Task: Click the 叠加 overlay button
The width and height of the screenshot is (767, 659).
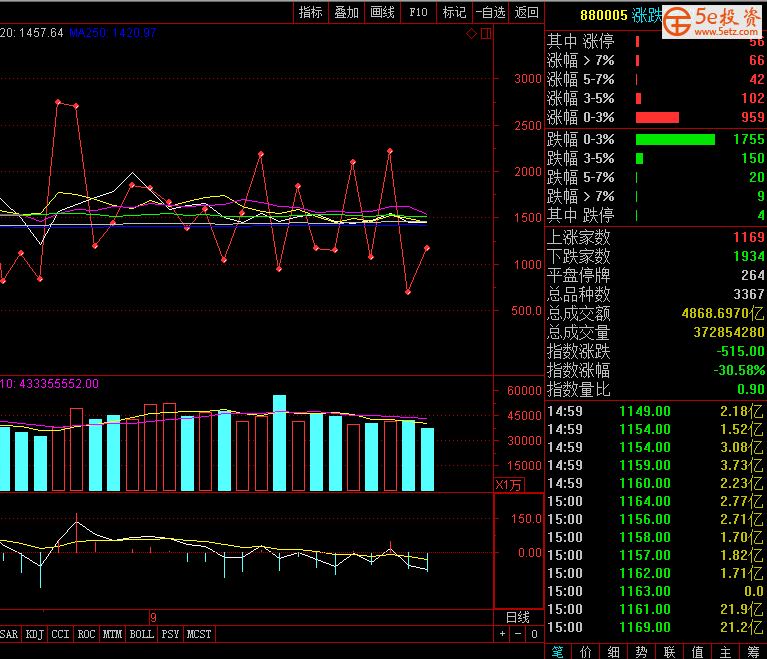Action: coord(346,12)
